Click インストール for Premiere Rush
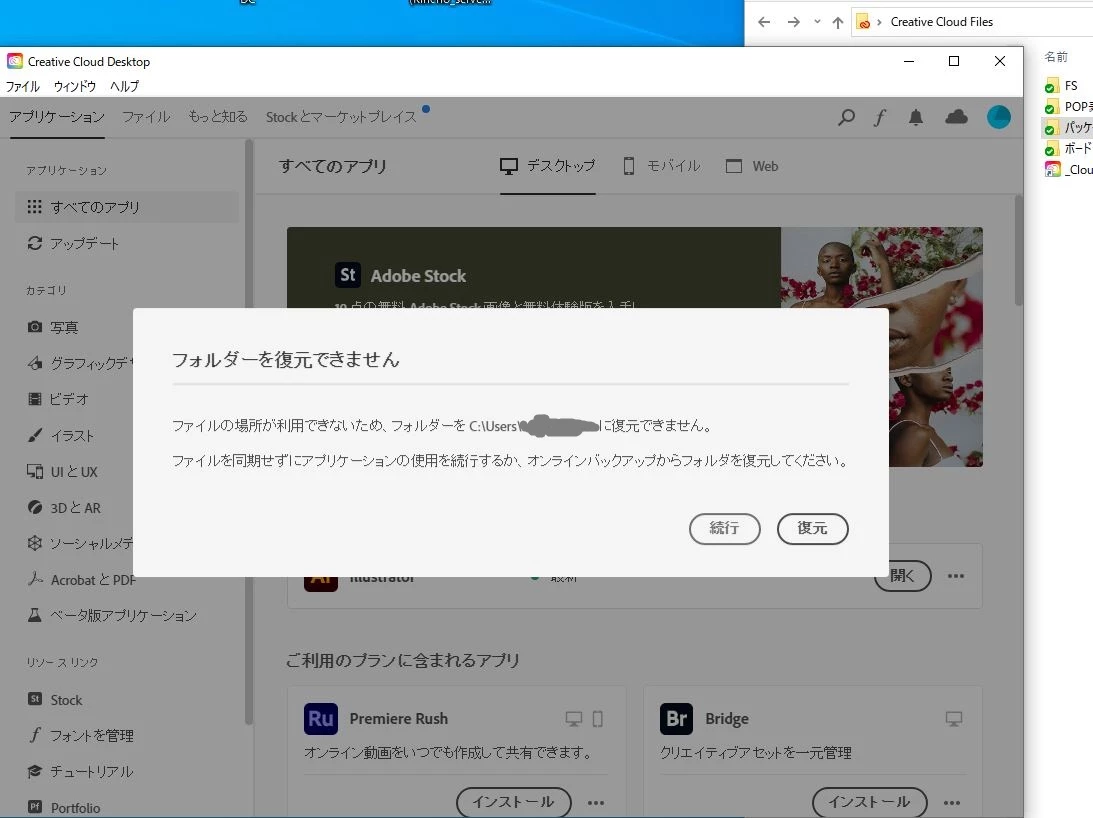The height and width of the screenshot is (818, 1093). pyautogui.click(x=514, y=802)
